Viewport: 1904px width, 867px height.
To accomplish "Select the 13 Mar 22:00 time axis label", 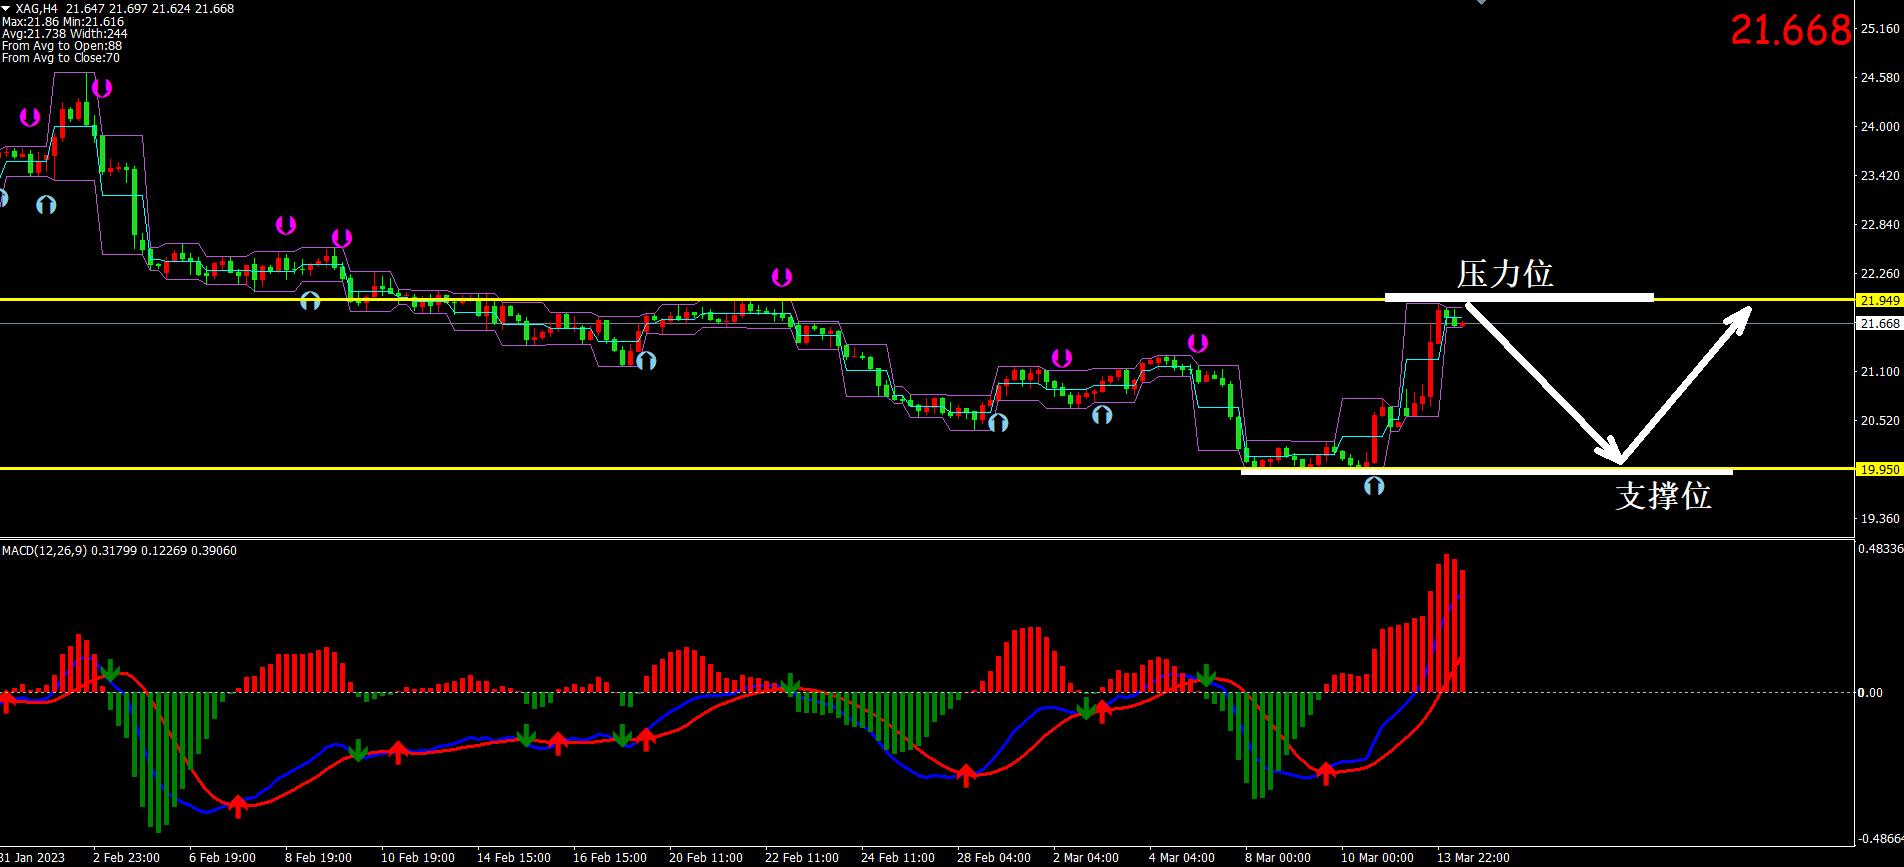I will click(x=1472, y=858).
